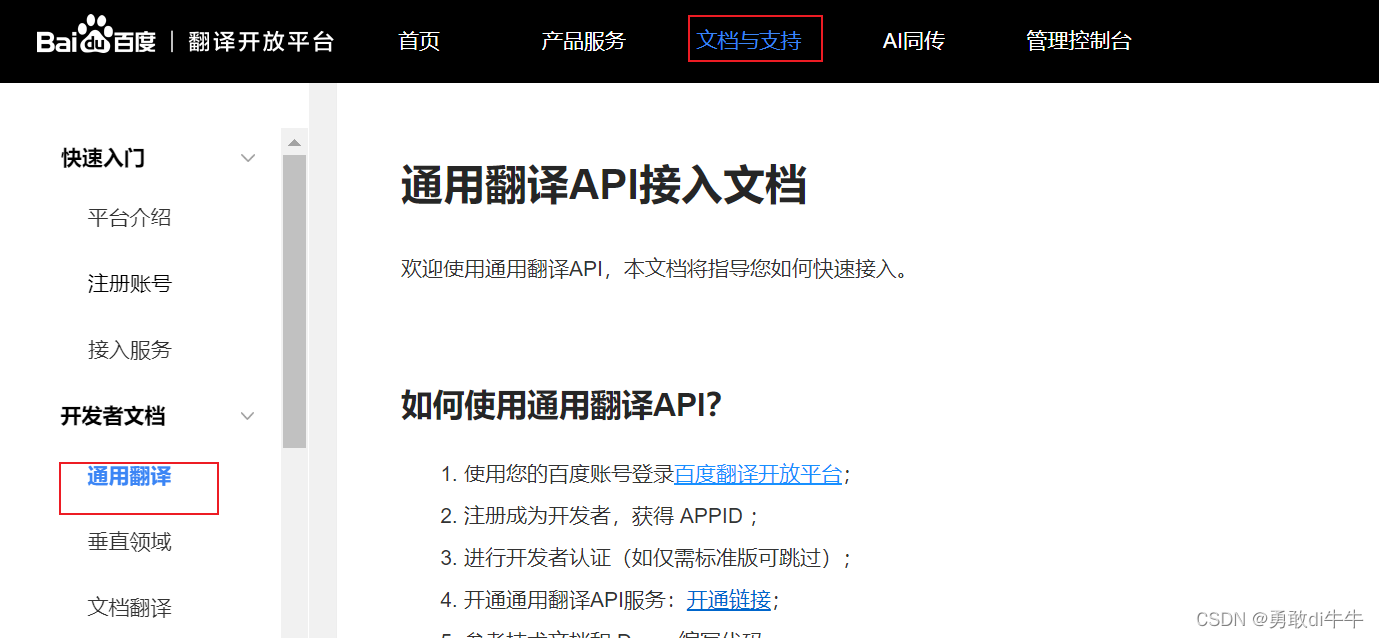The image size is (1379, 638).
Task: Open 注册账号 in sidebar
Action: point(130,284)
